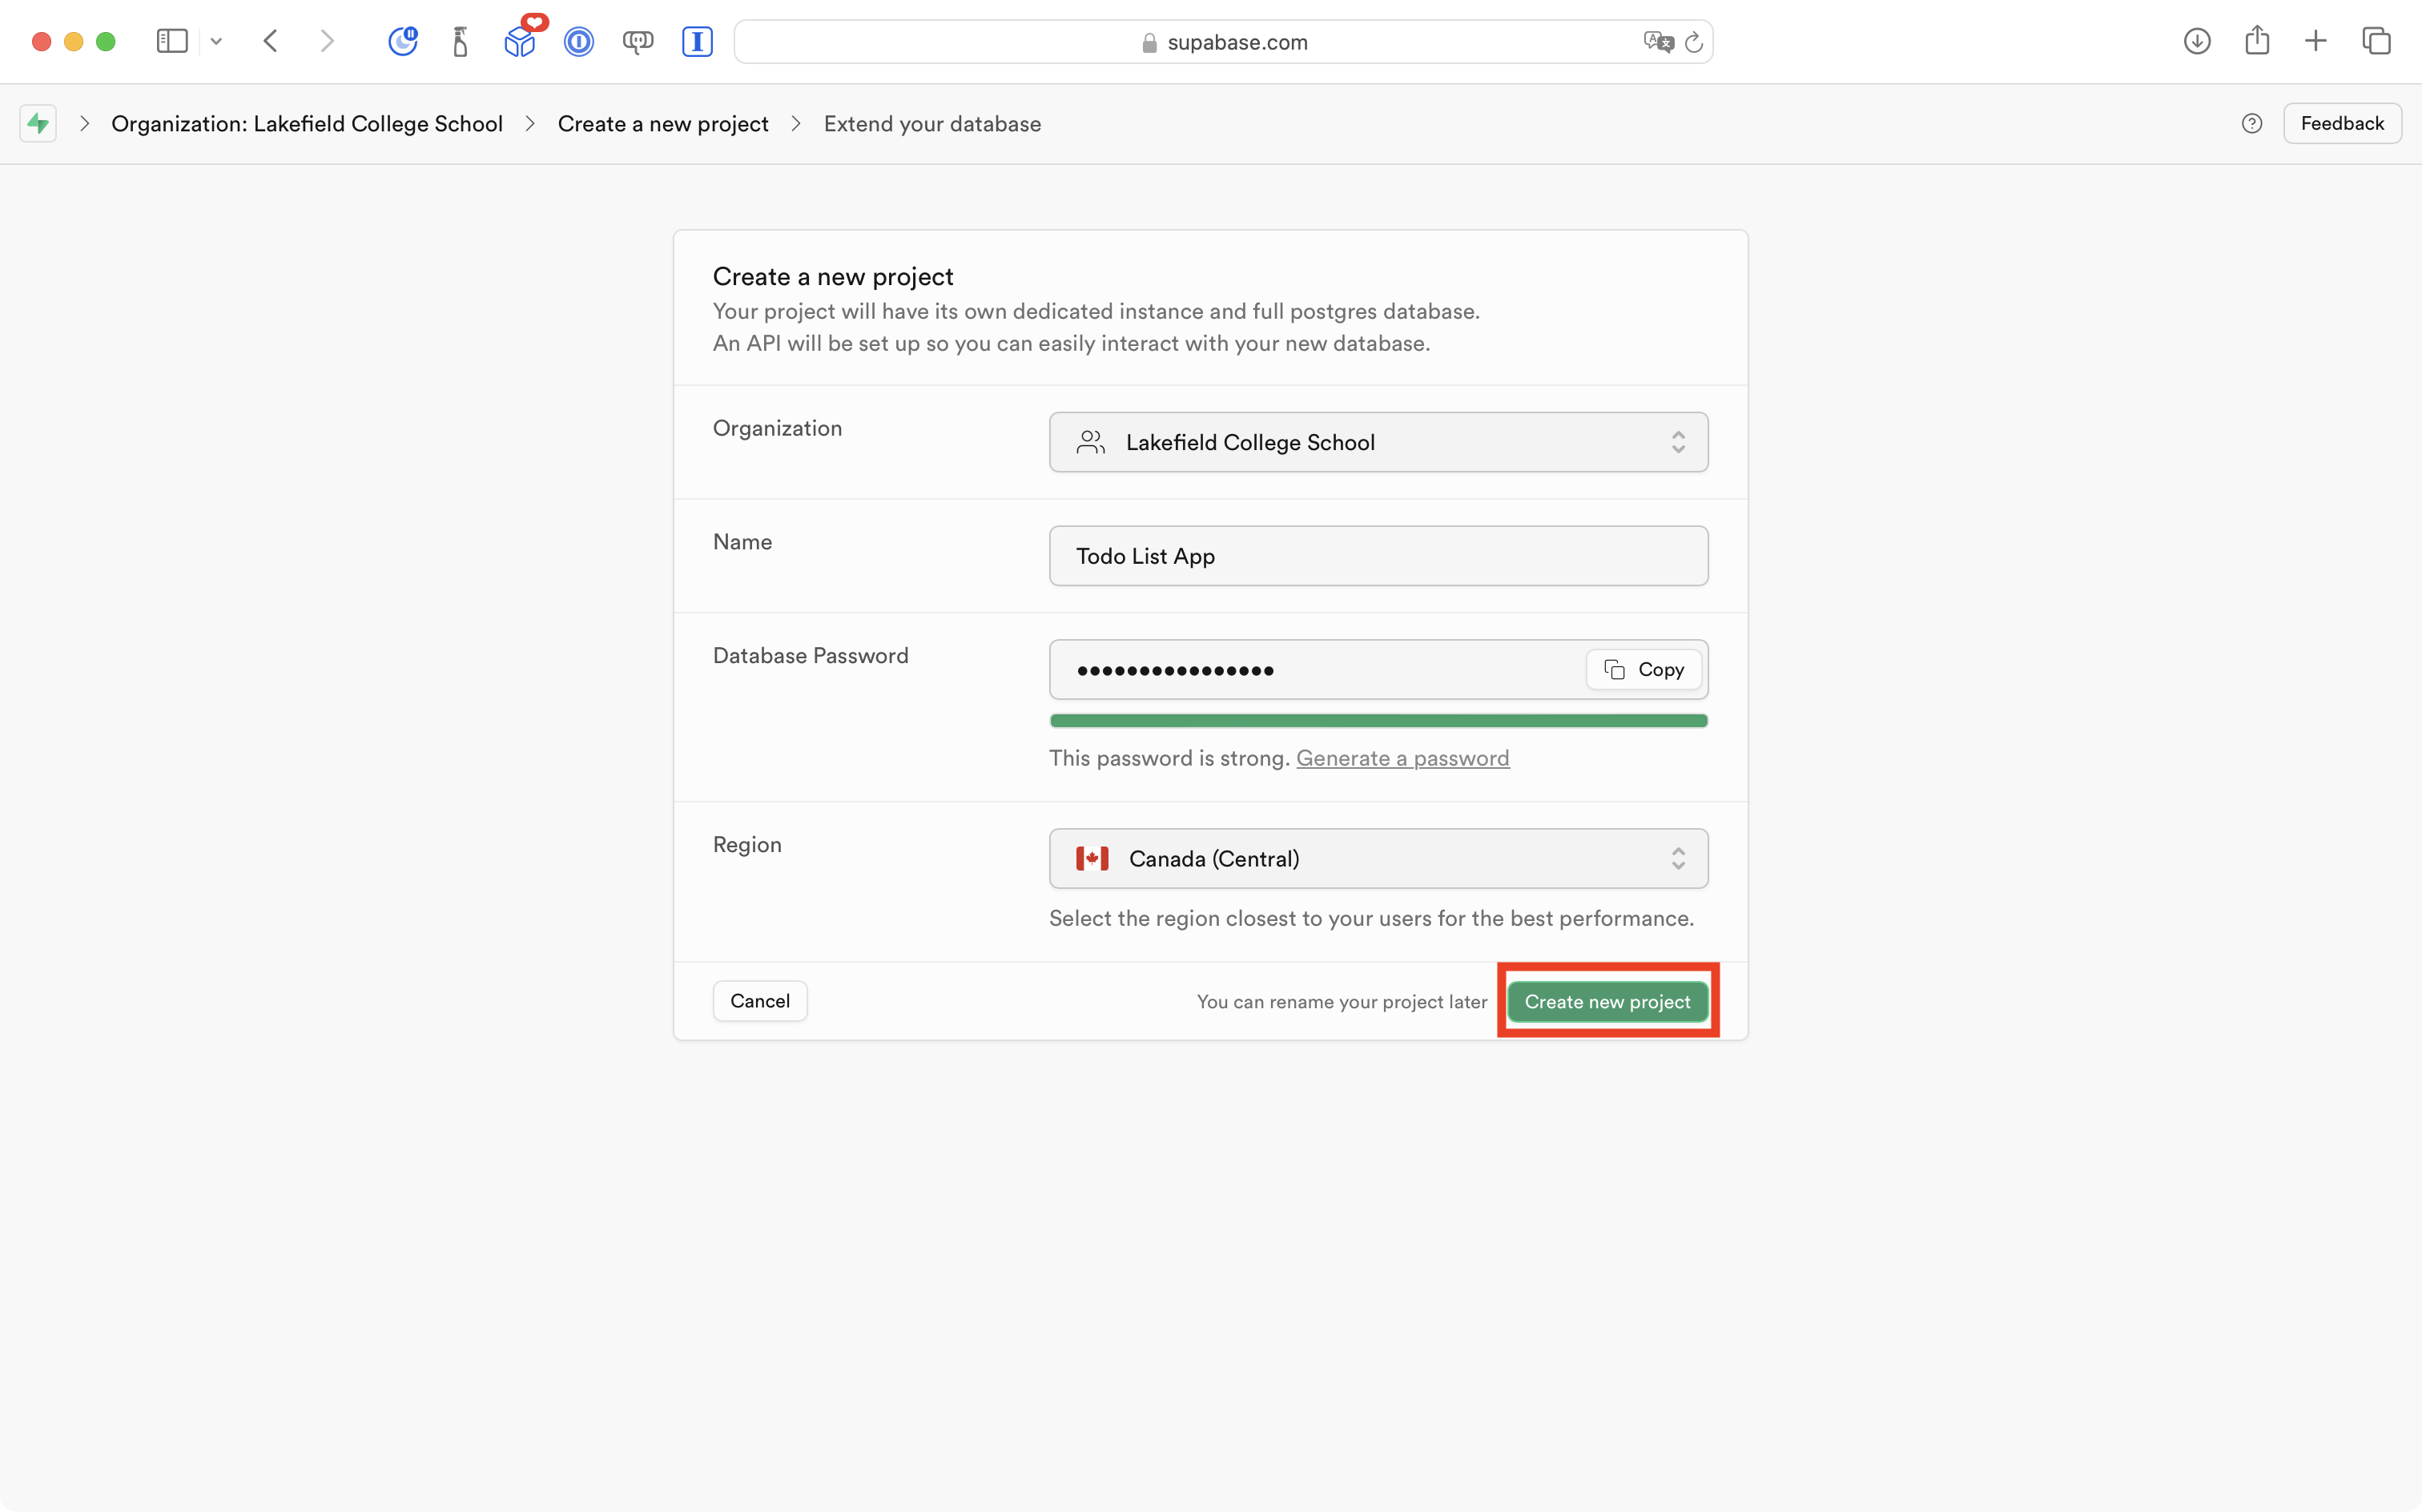Select Extend your database breadcrumb

tap(932, 124)
